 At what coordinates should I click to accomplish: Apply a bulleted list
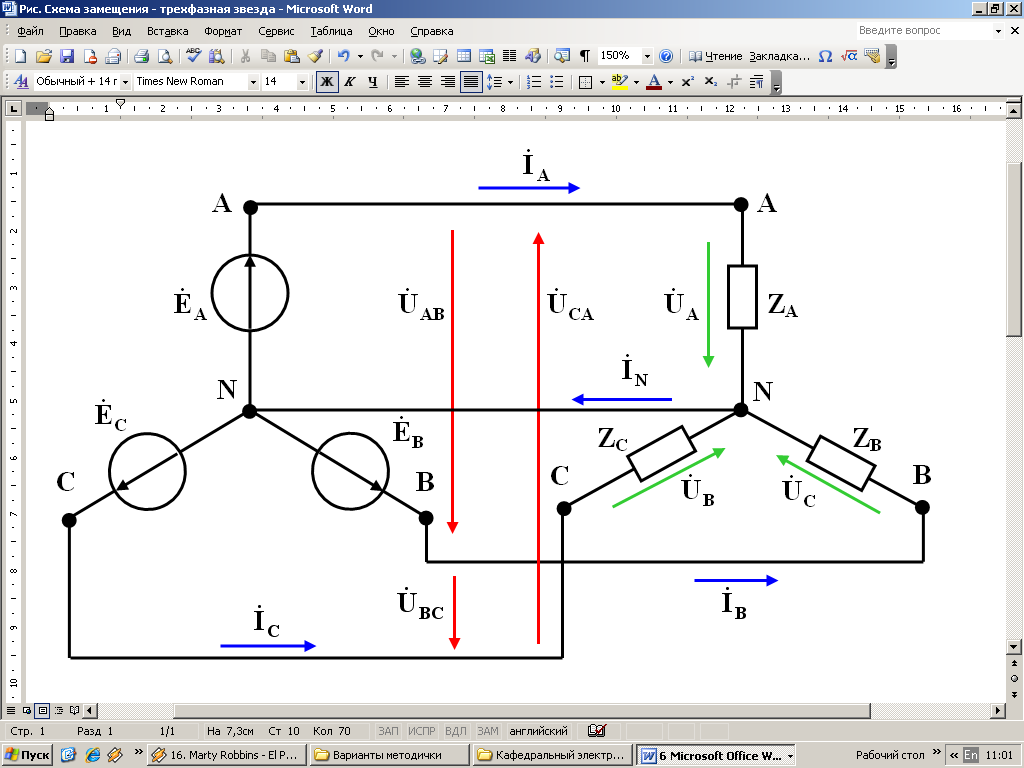click(x=556, y=82)
